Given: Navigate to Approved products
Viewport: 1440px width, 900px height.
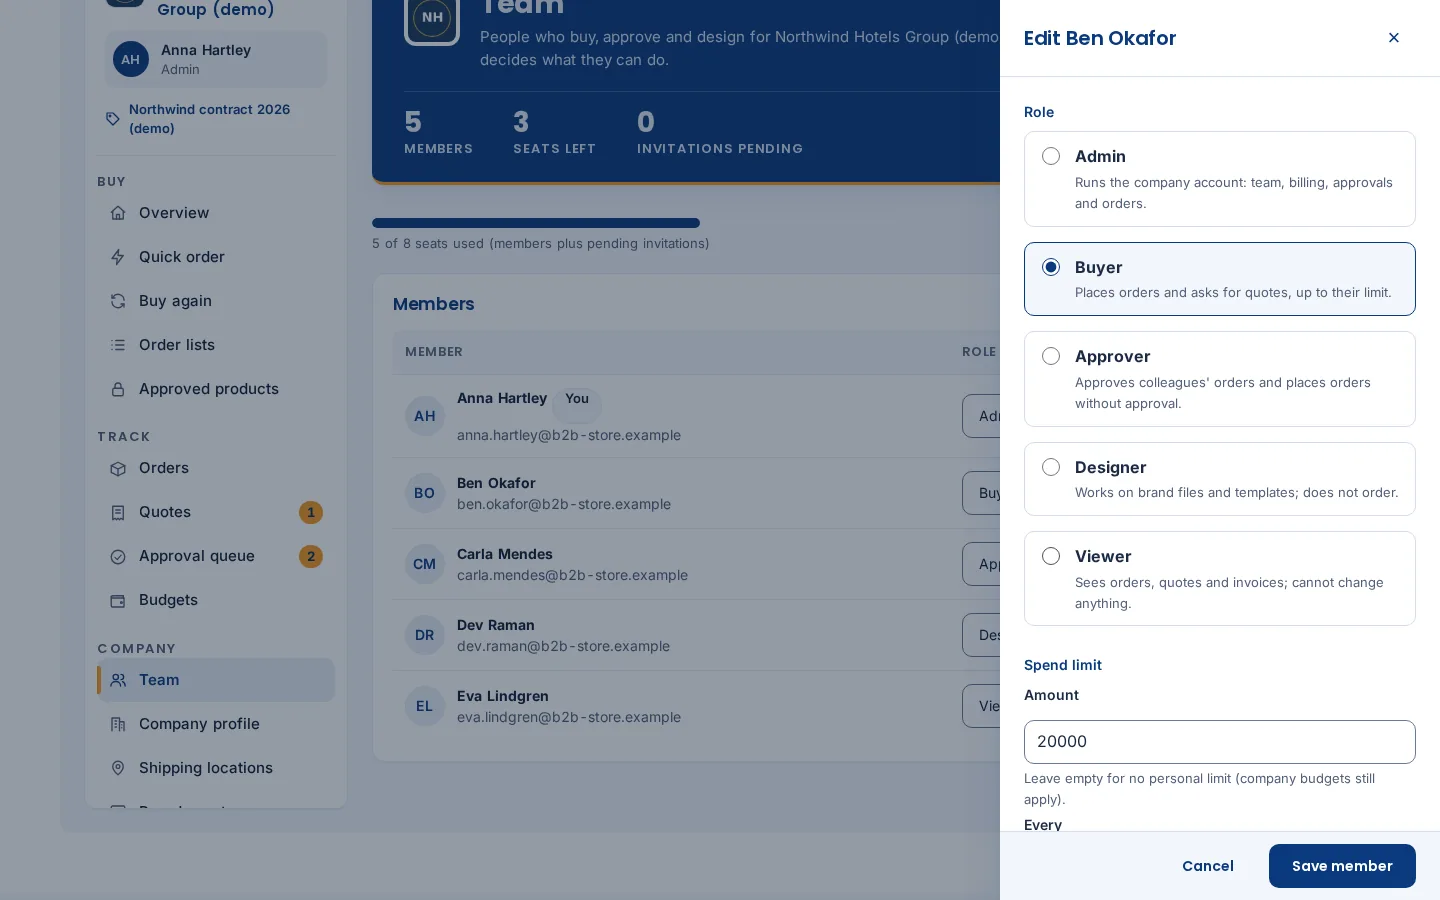Looking at the screenshot, I should click(x=216, y=389).
